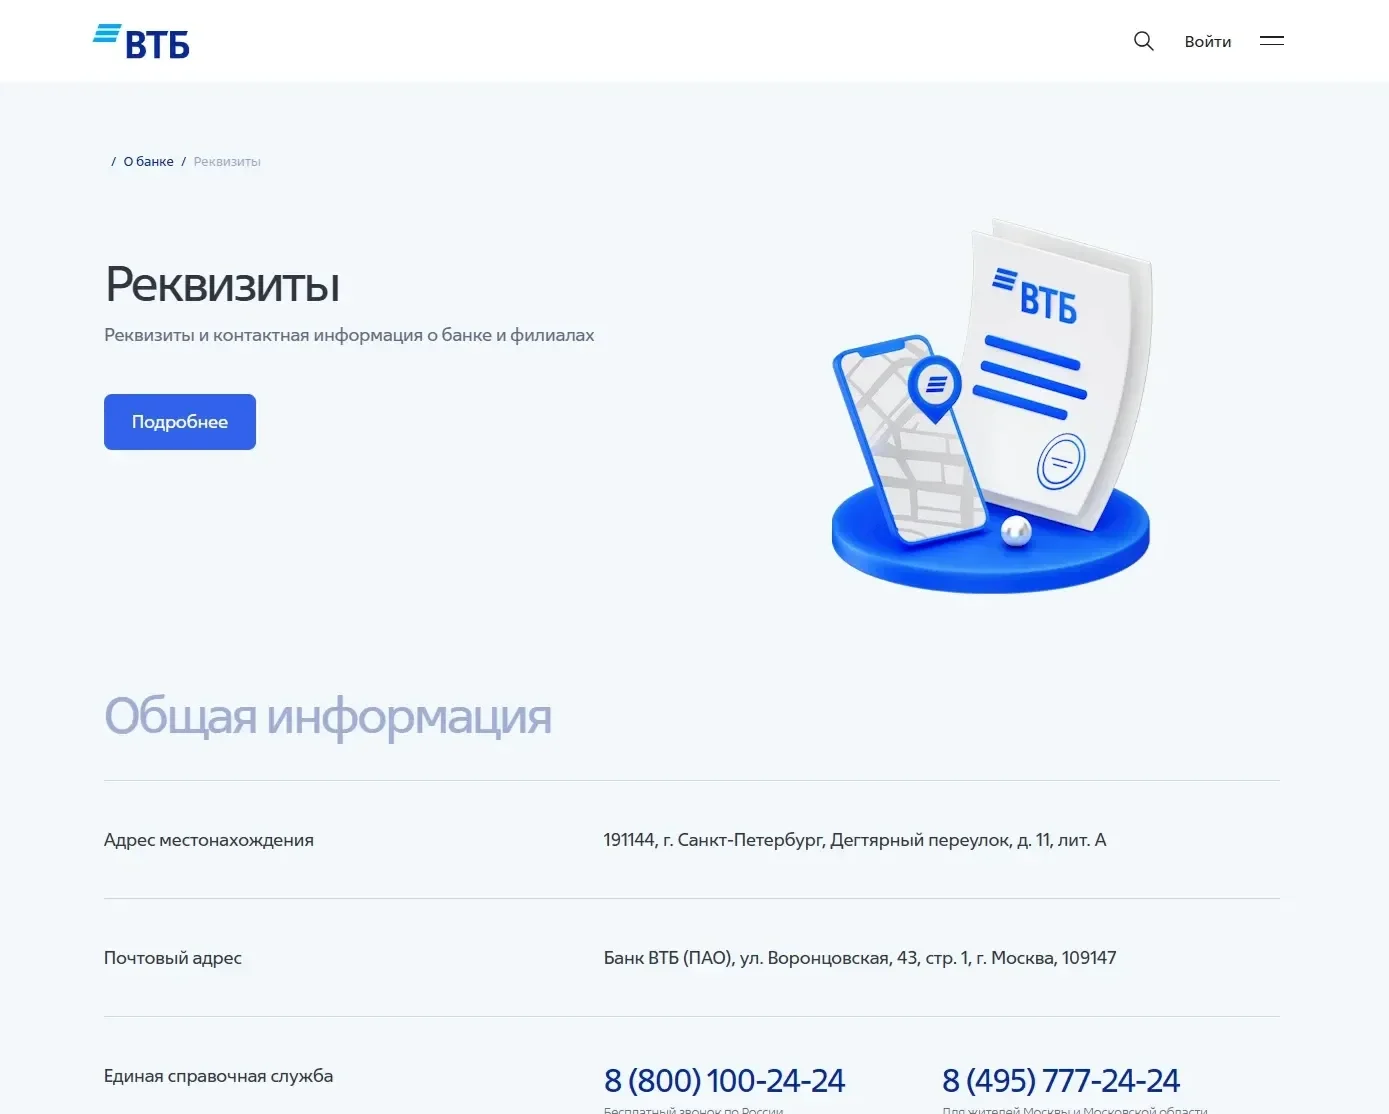Click the Почтовый адрес label
The width and height of the screenshot is (1389, 1114).
tap(173, 958)
